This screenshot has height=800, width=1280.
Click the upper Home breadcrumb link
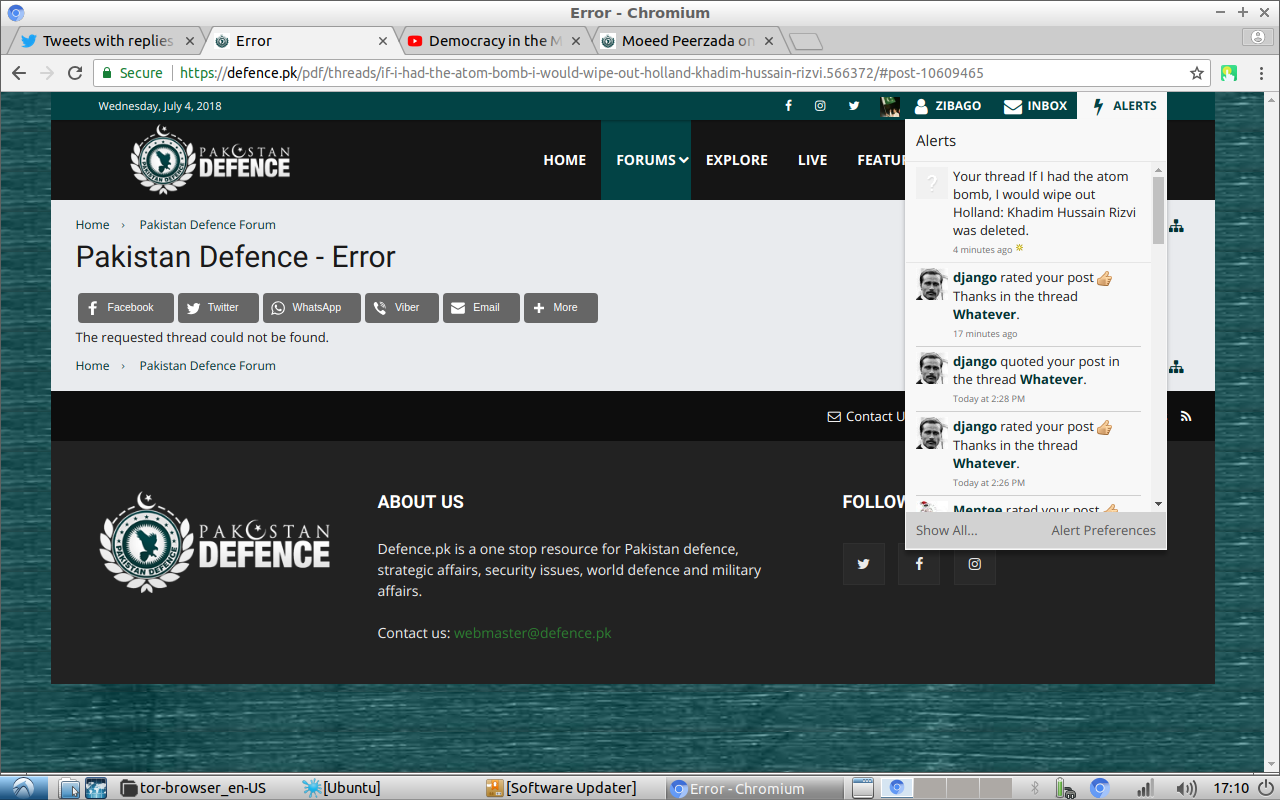click(93, 225)
